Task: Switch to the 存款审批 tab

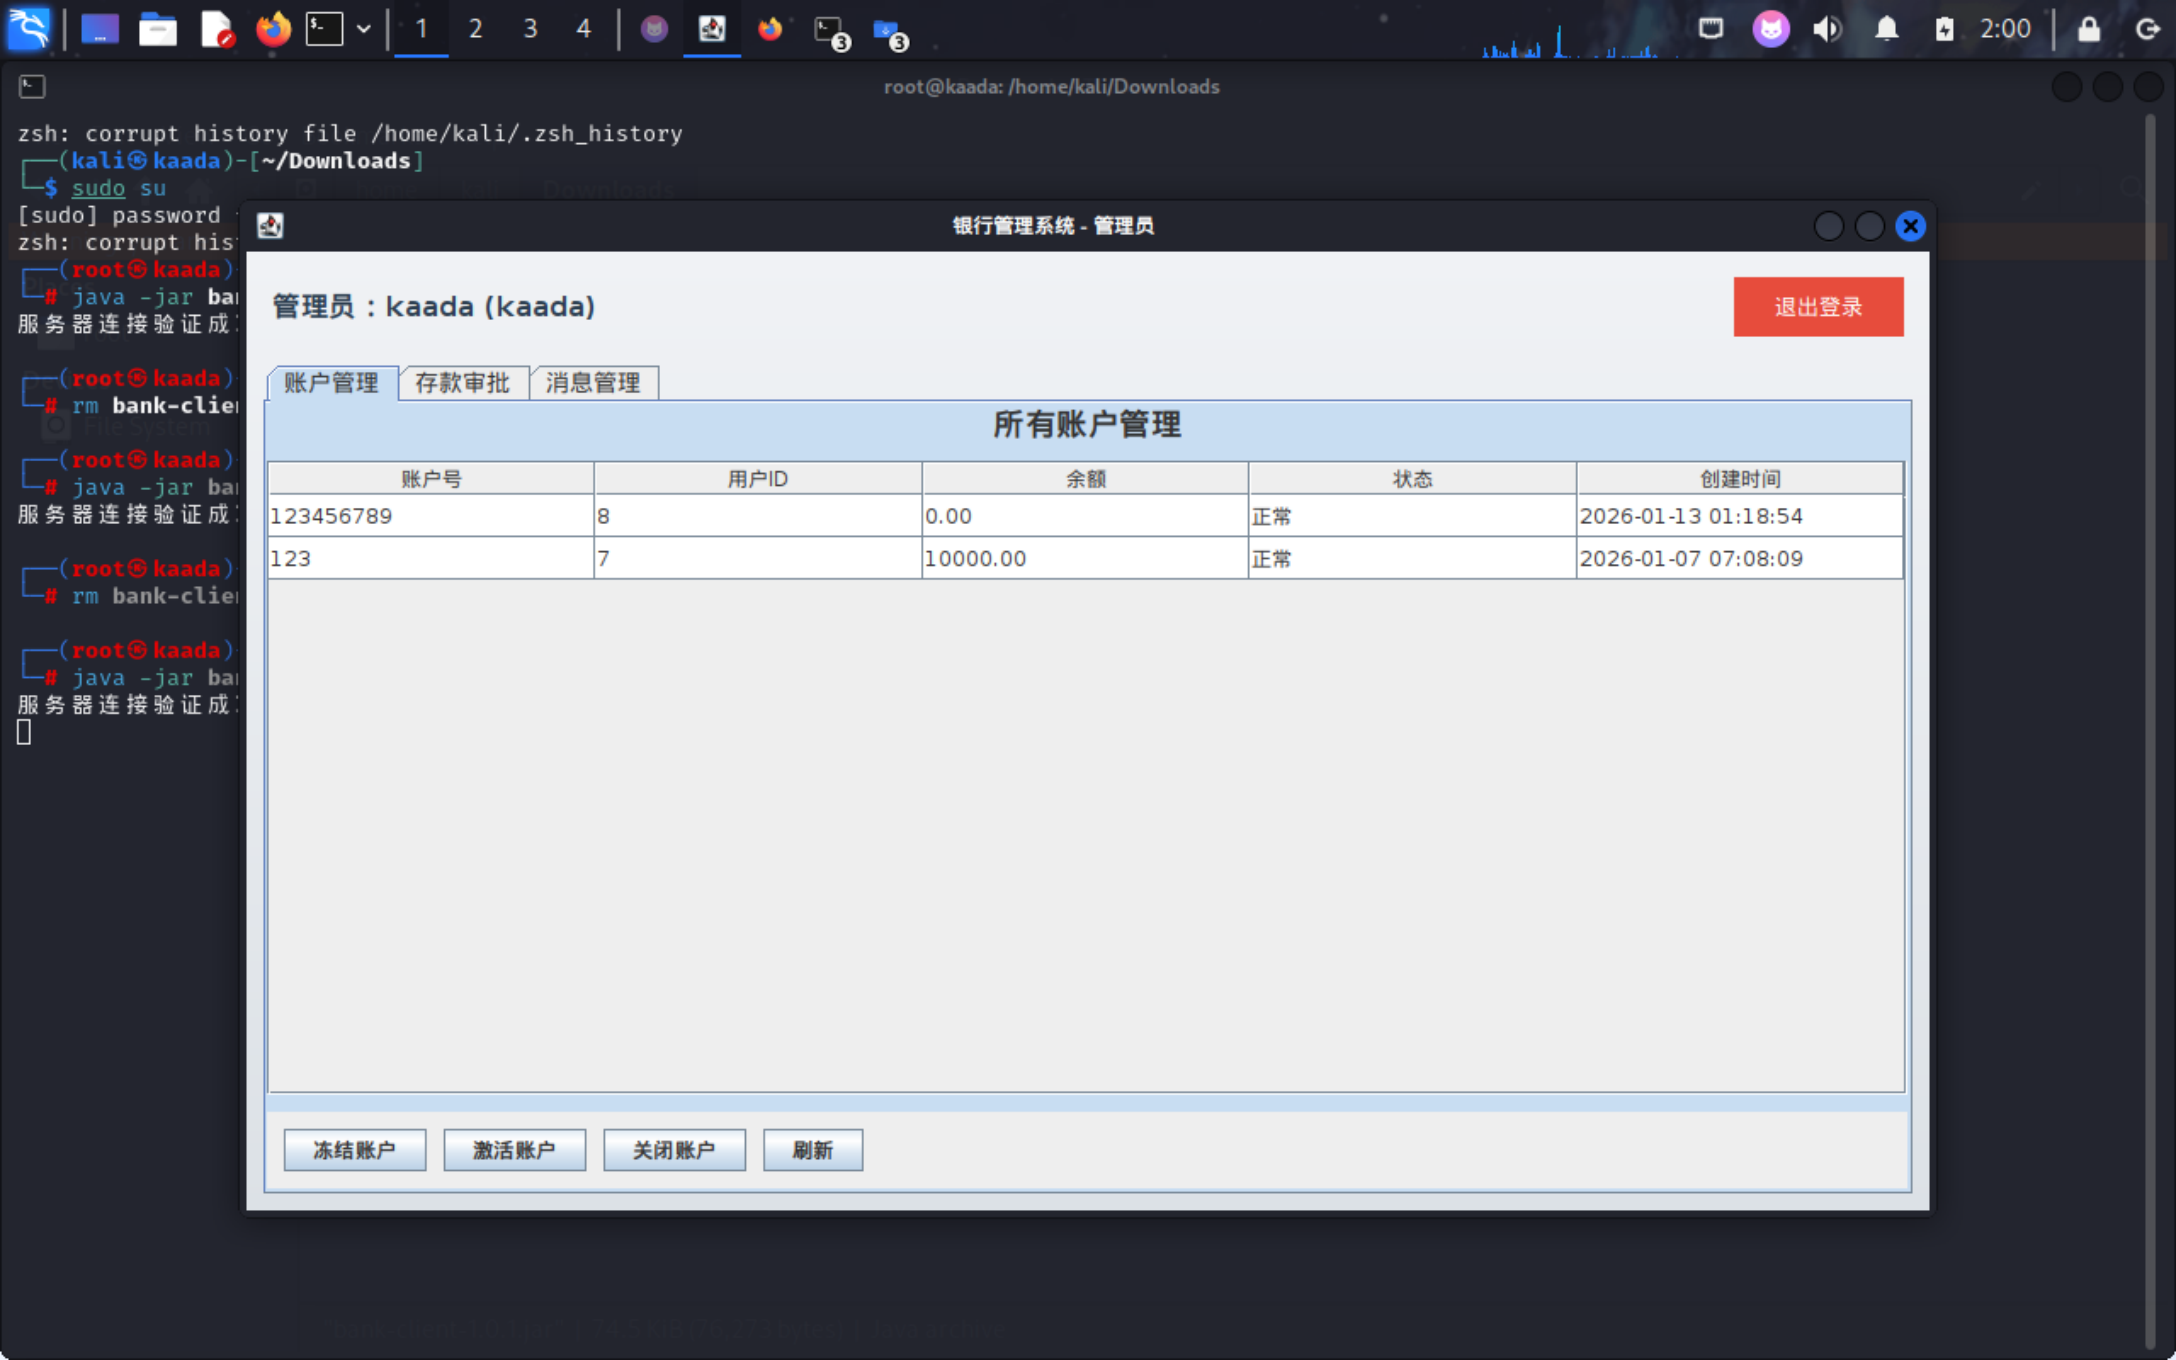Action: (x=462, y=383)
